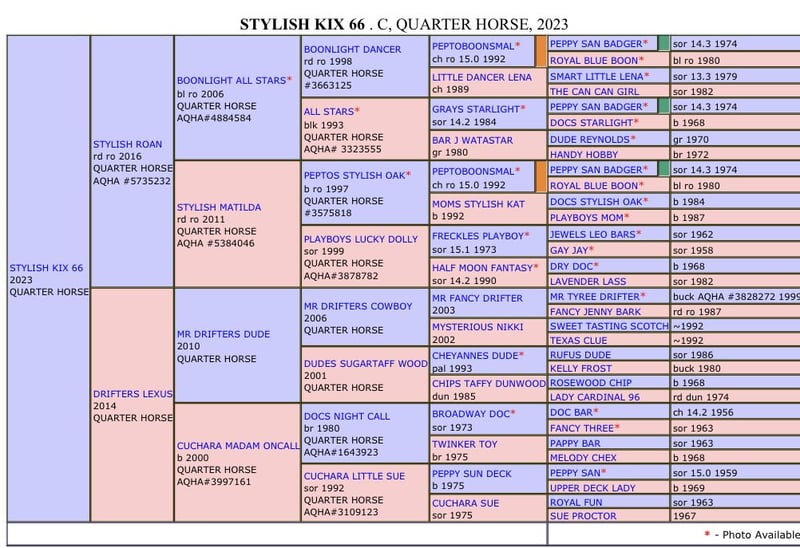Click LITTLE DANCER LENA link
This screenshot has width=800, height=548.
pyautogui.click(x=482, y=77)
